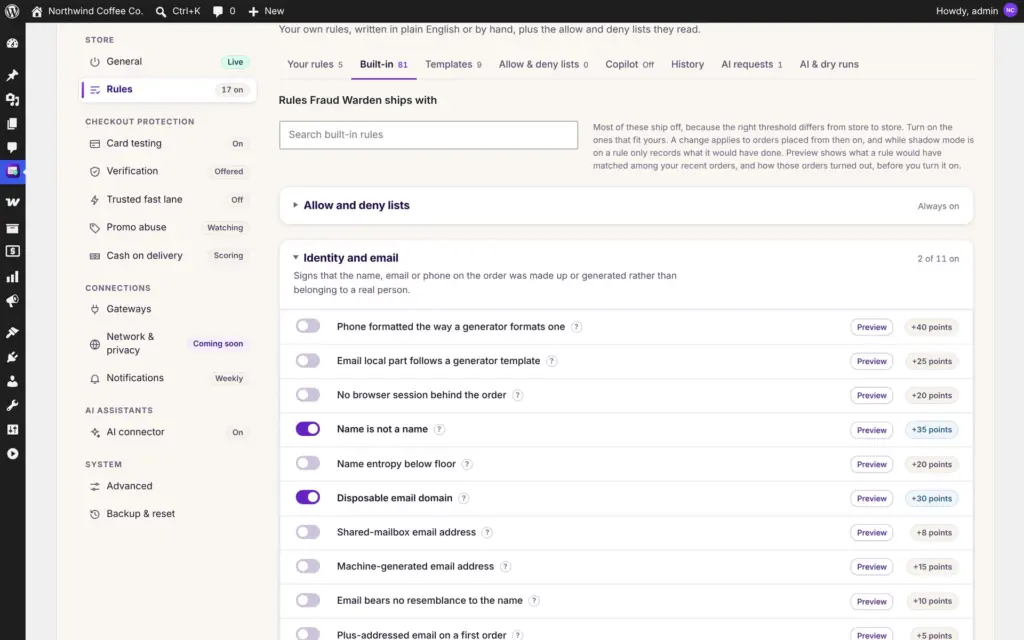Viewport: 1024px width, 640px height.
Task: Preview the Disposable email domain rule
Action: (871, 498)
